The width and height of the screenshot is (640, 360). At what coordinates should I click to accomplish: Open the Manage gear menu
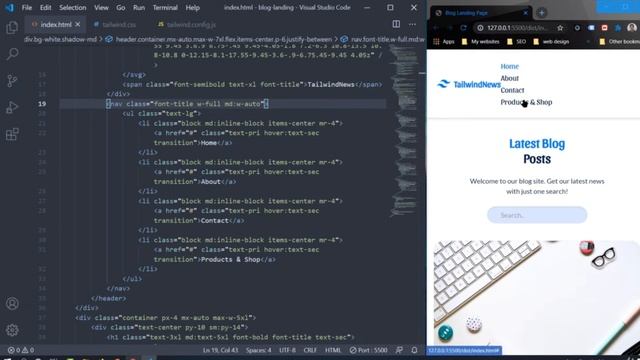coord(12,330)
